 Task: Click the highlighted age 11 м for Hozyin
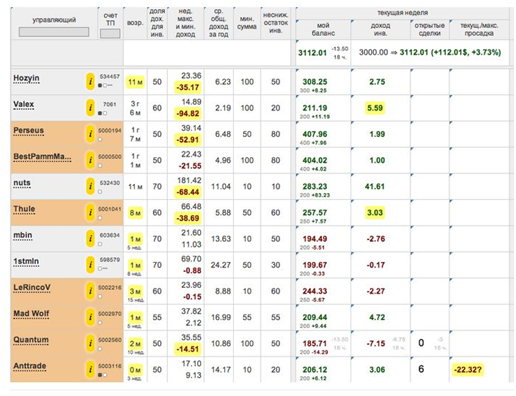[x=135, y=82]
